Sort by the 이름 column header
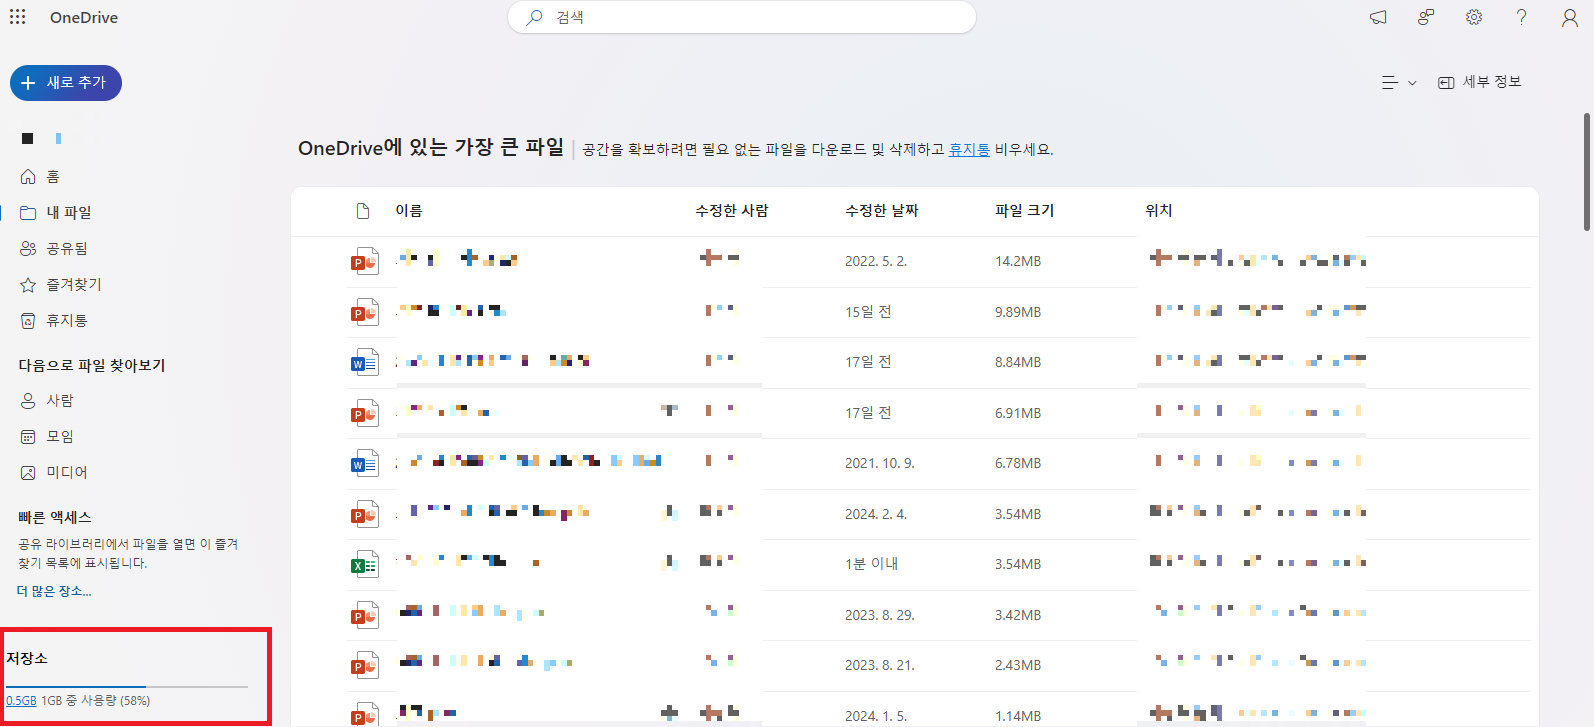This screenshot has width=1594, height=727. [409, 211]
